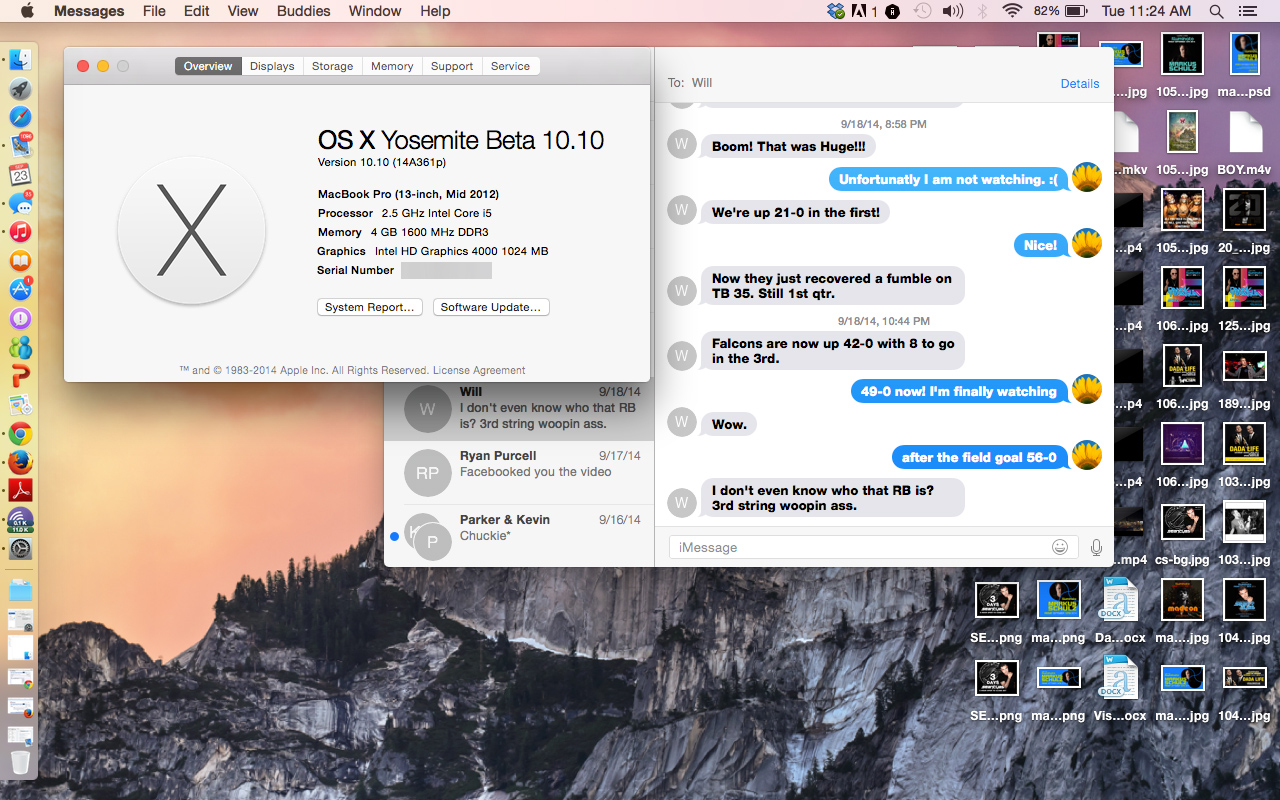Open the Help menu
The height and width of the screenshot is (800, 1280).
coord(435,11)
